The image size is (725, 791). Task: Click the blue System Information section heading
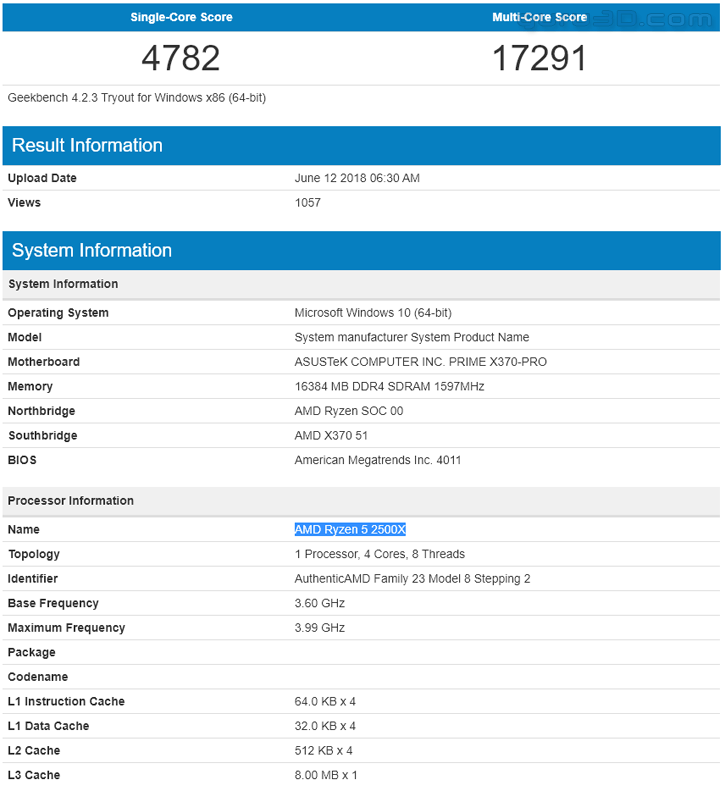(92, 250)
